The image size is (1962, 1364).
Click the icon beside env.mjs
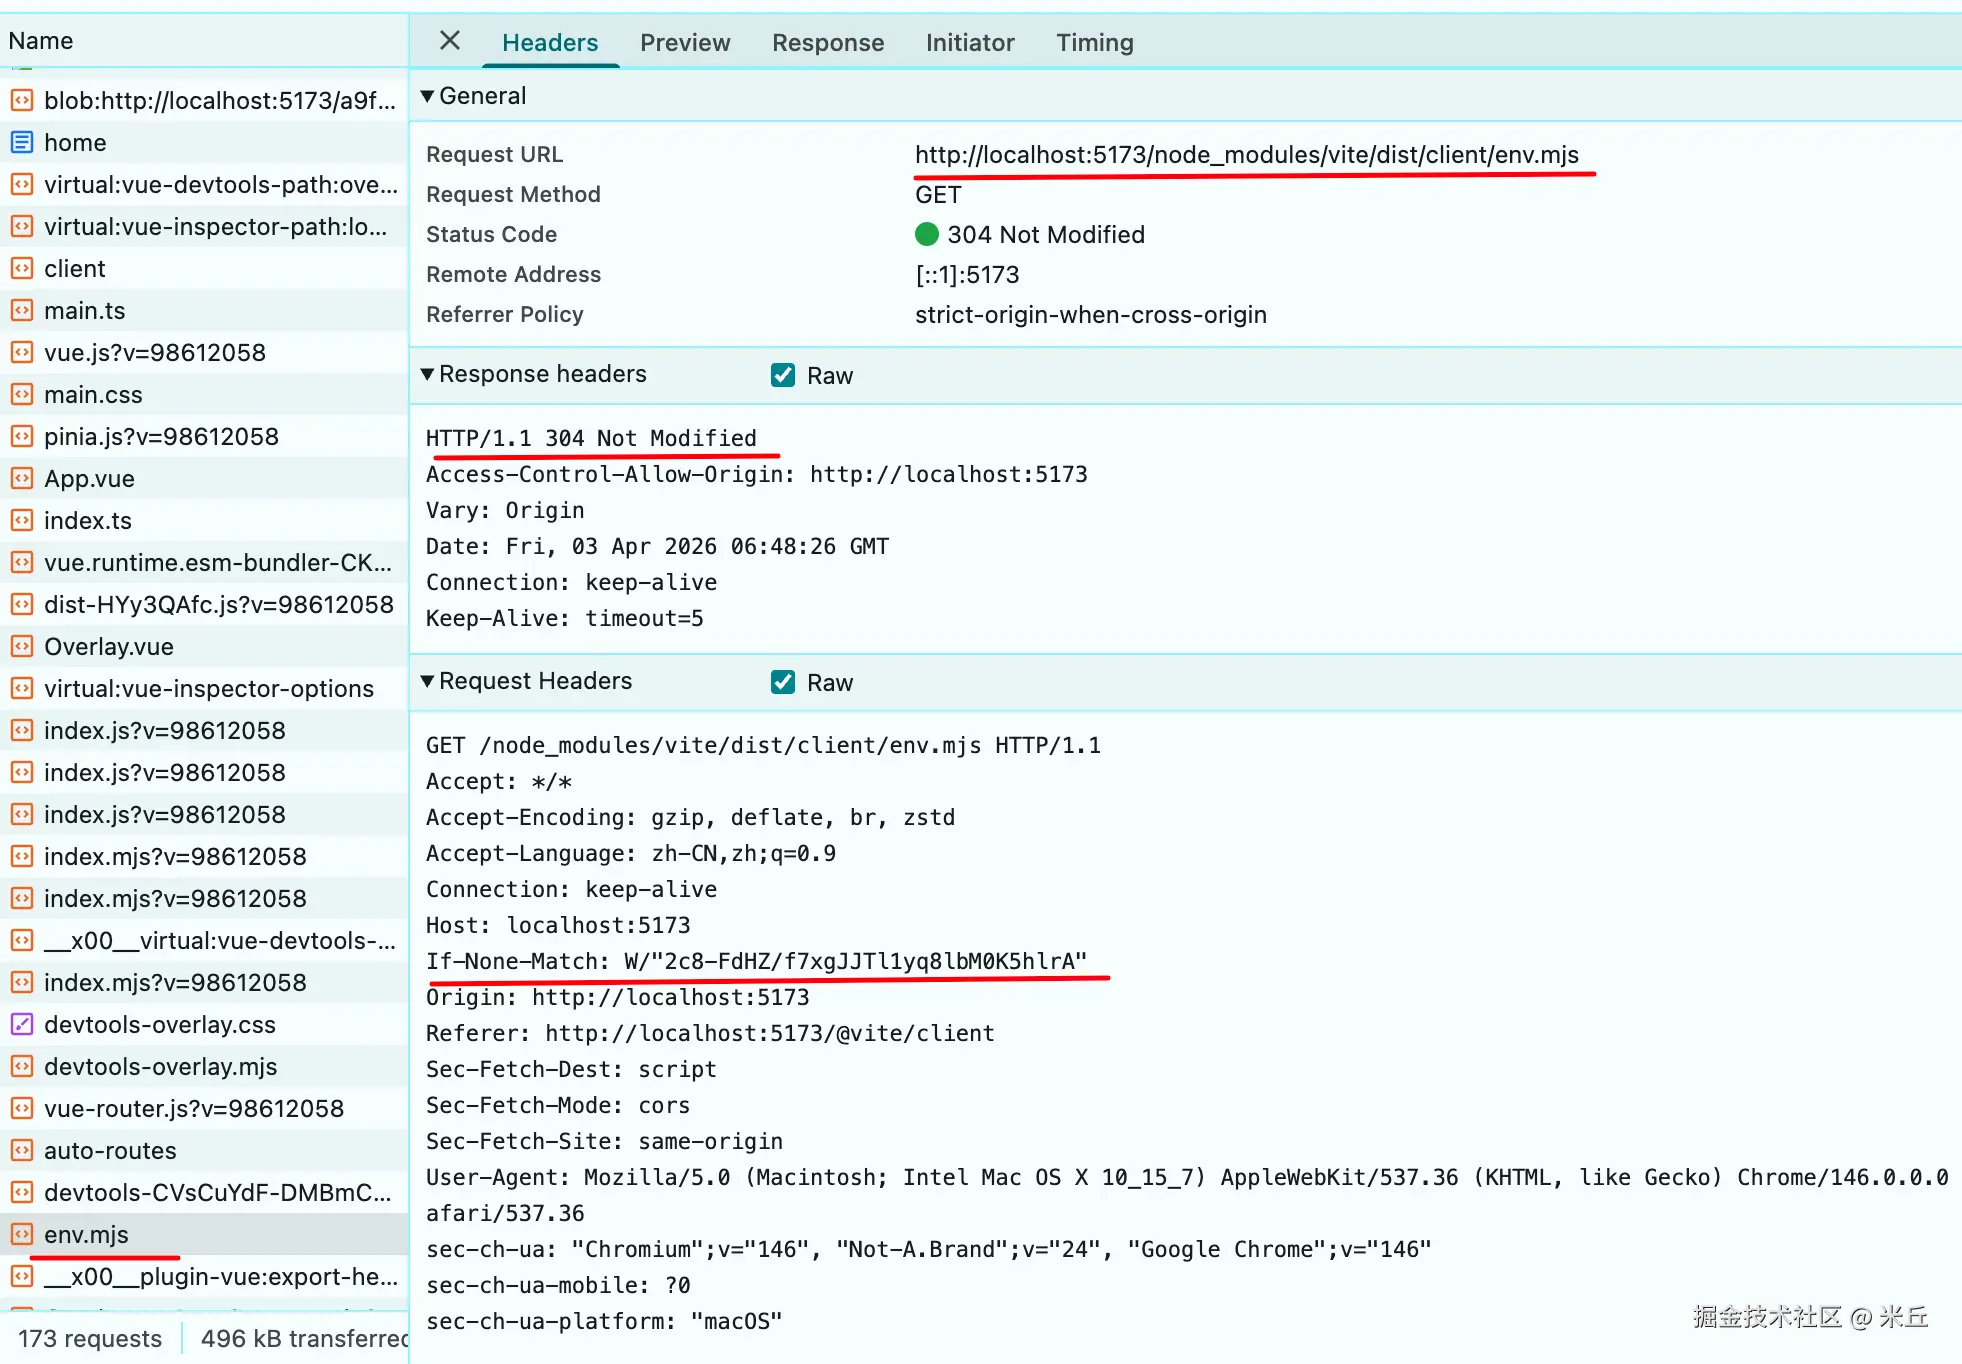click(22, 1235)
